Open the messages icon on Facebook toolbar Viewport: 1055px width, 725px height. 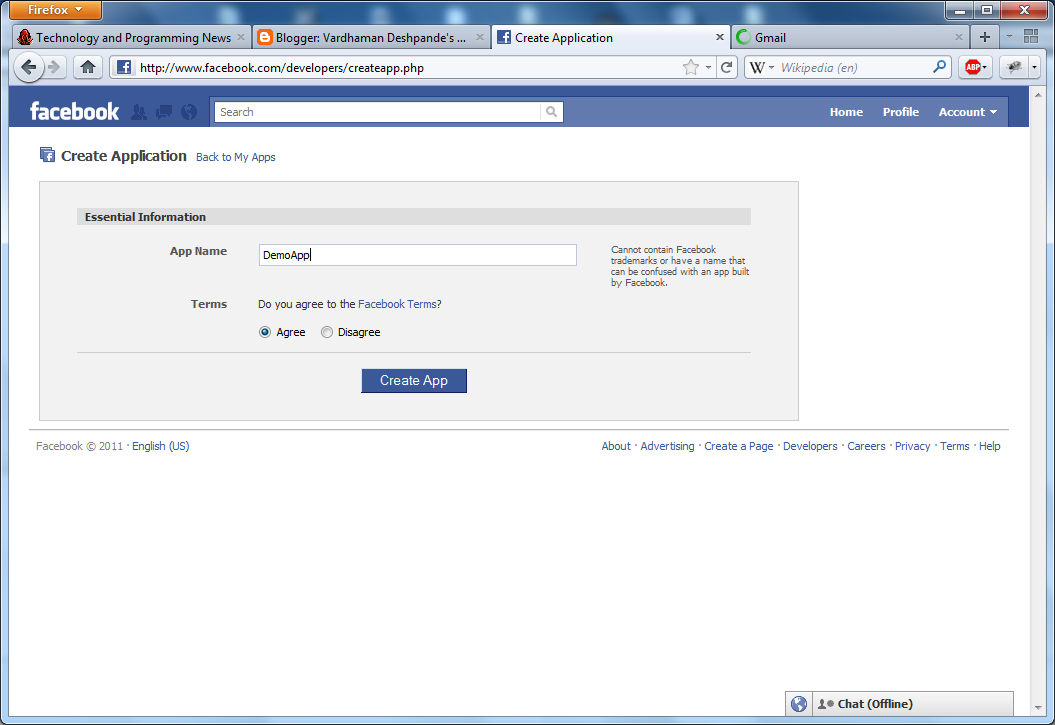(163, 111)
